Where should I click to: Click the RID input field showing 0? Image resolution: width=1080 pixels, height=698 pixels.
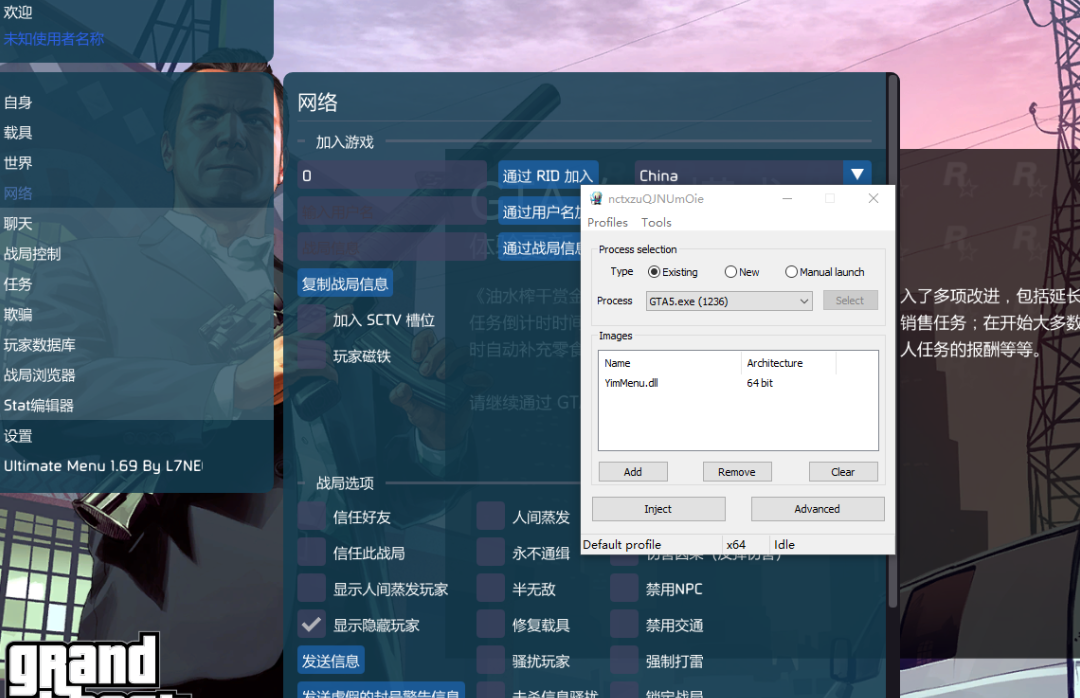(393, 176)
